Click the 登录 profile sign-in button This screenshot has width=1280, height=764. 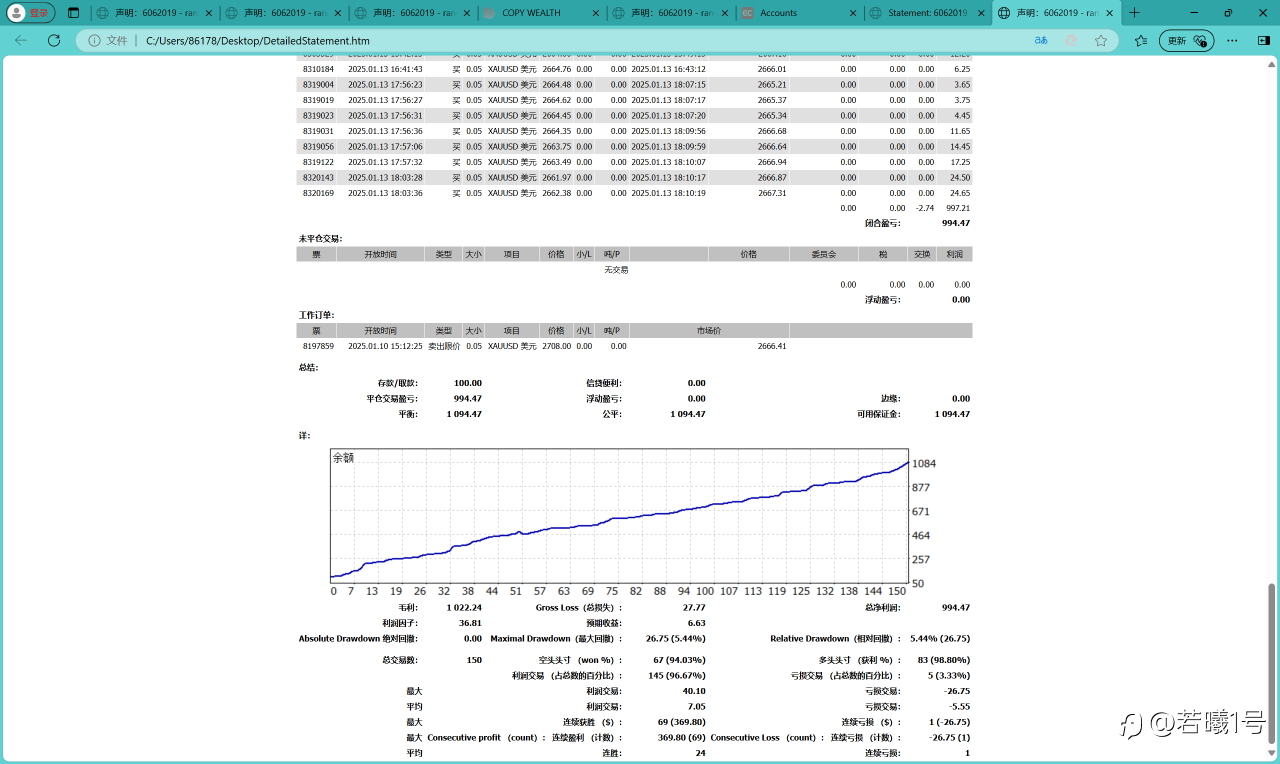click(x=29, y=13)
